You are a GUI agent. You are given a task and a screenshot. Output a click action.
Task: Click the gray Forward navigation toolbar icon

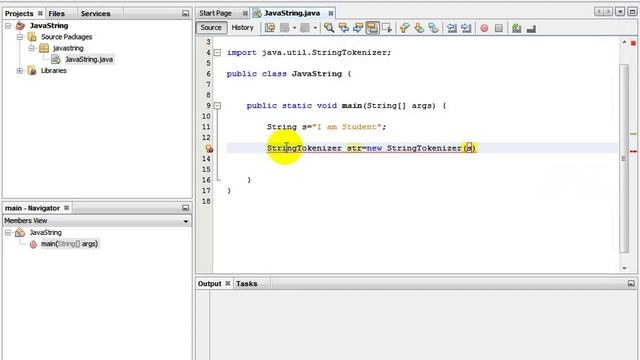click(305, 28)
